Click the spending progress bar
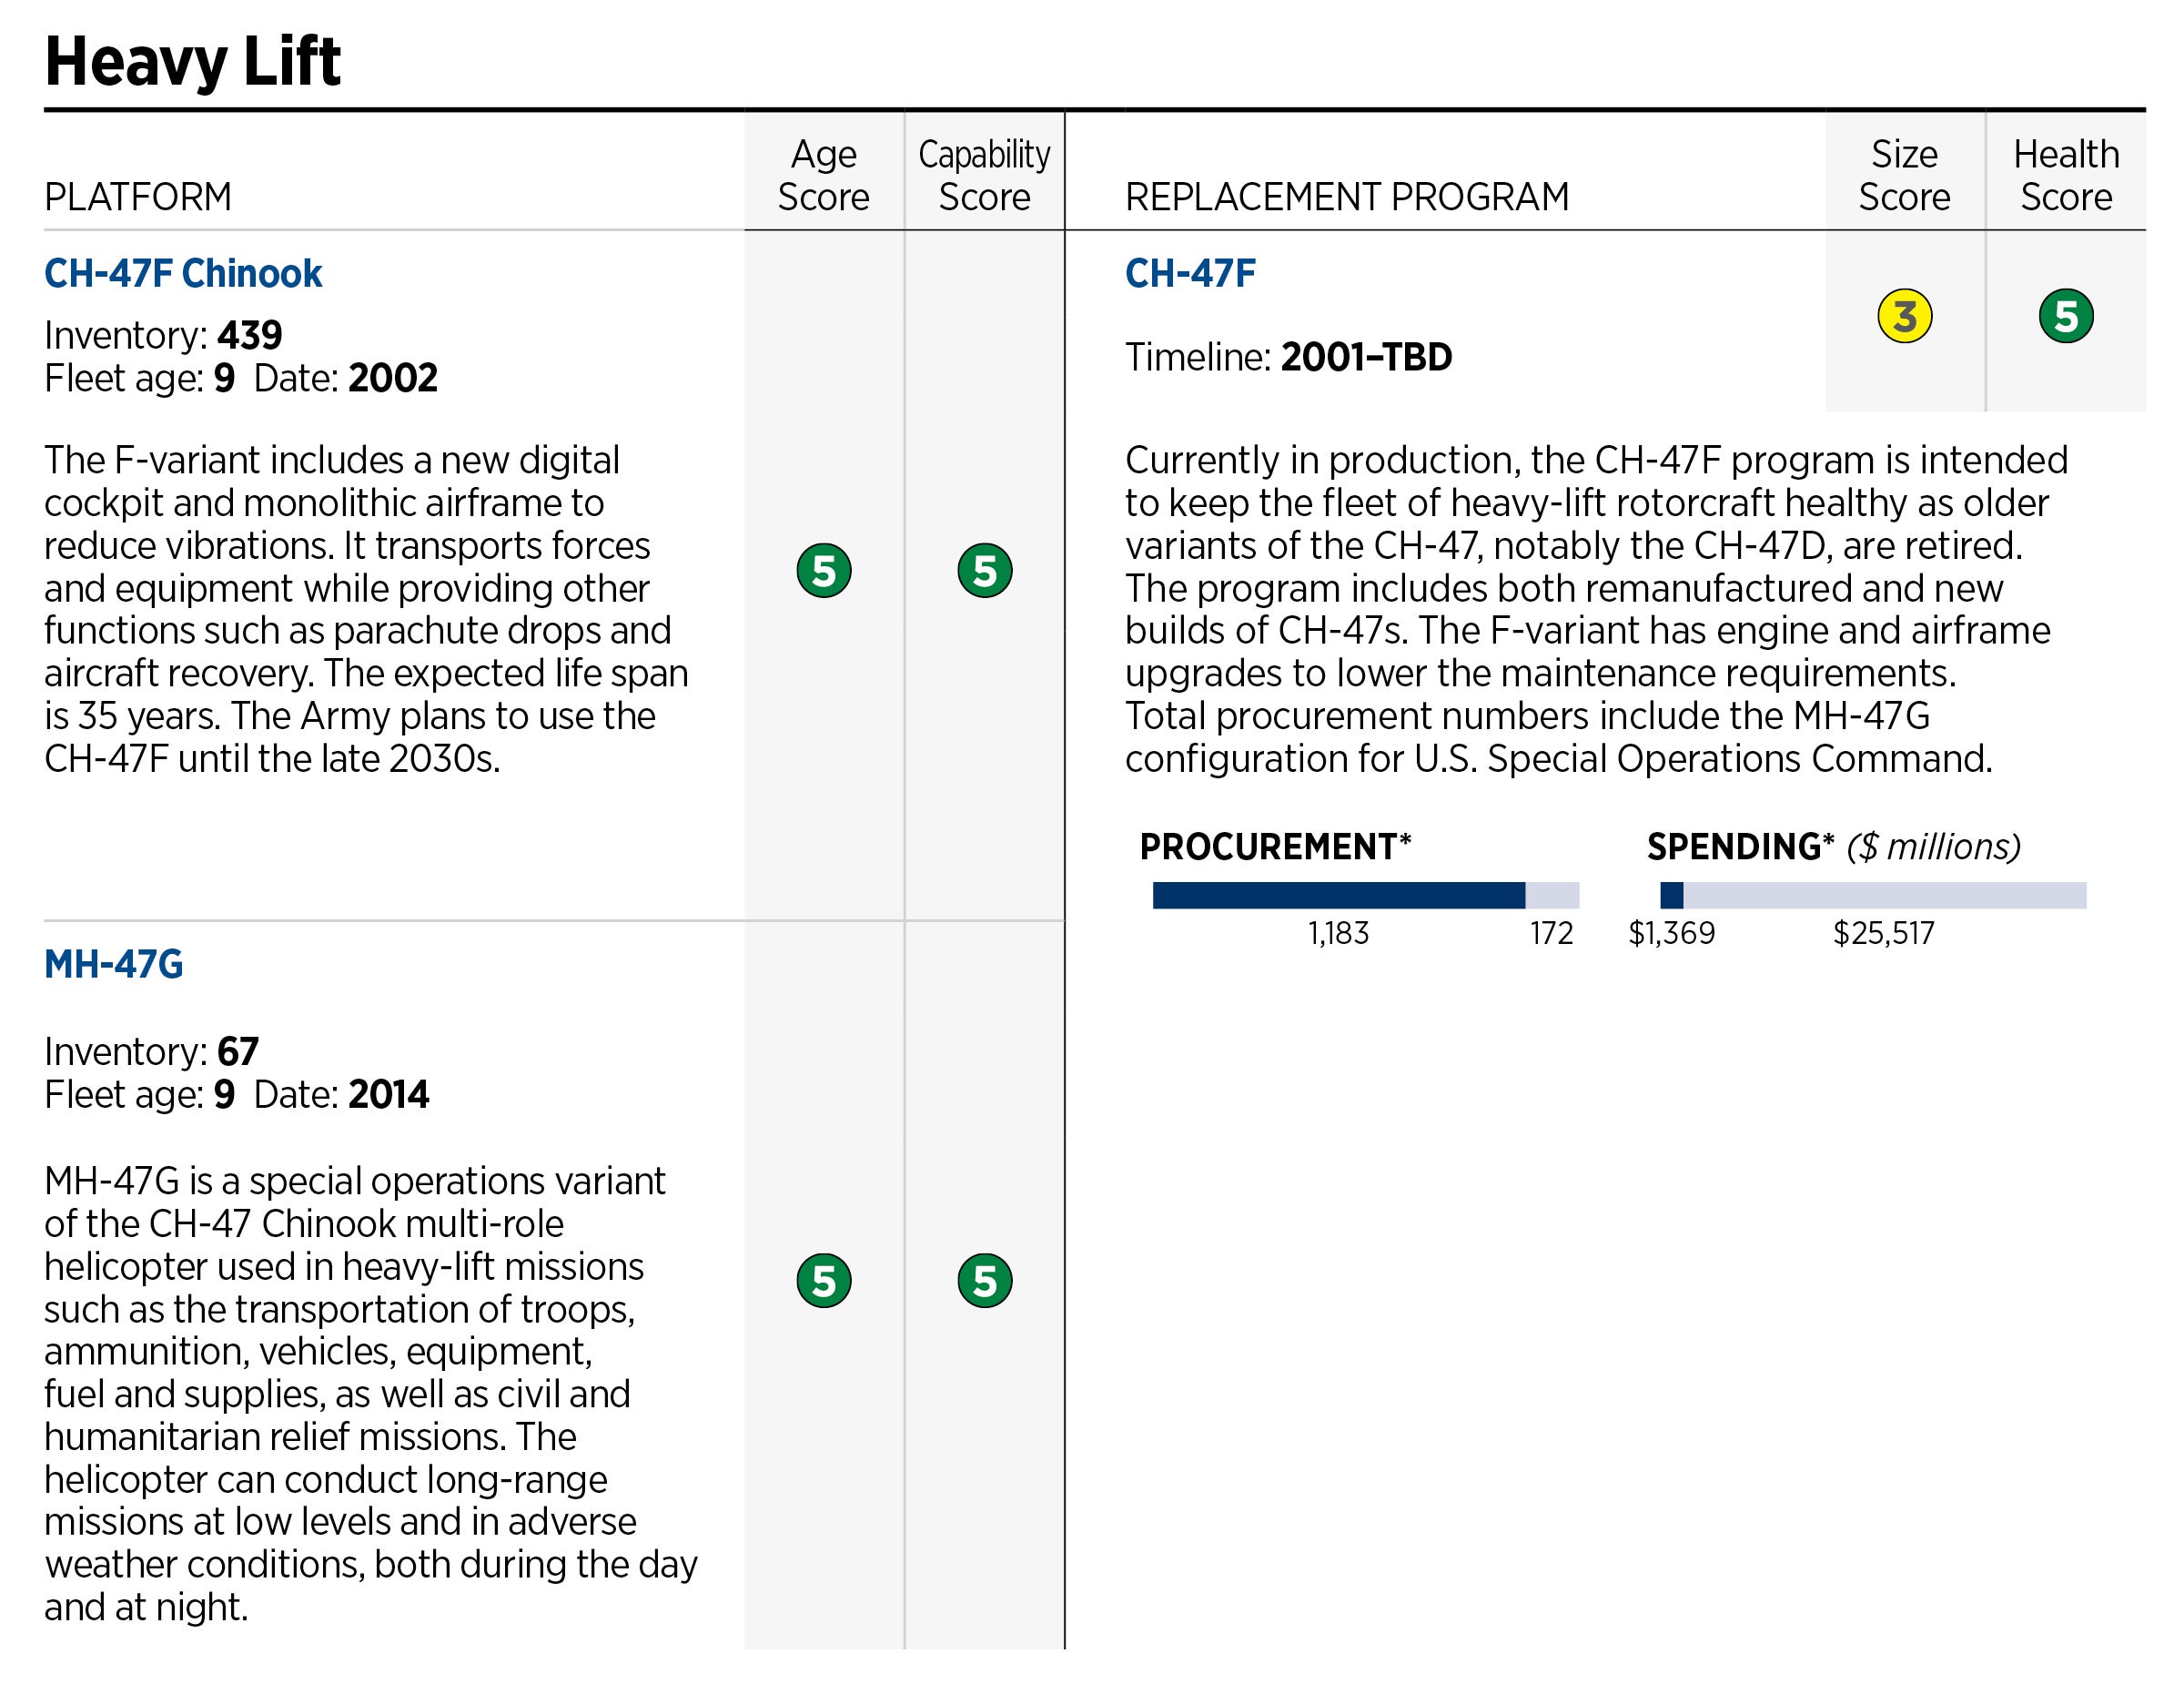2184x1684 pixels. tap(1872, 895)
